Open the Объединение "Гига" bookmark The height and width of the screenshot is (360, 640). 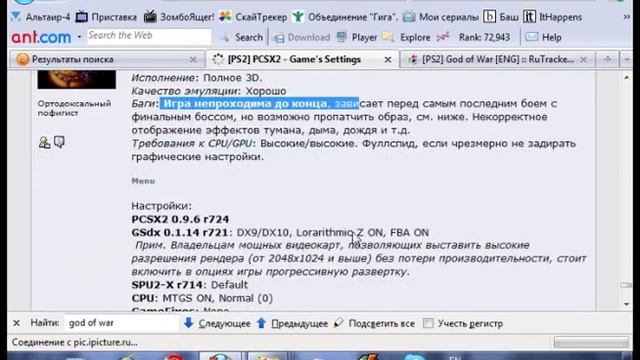[x=345, y=17]
